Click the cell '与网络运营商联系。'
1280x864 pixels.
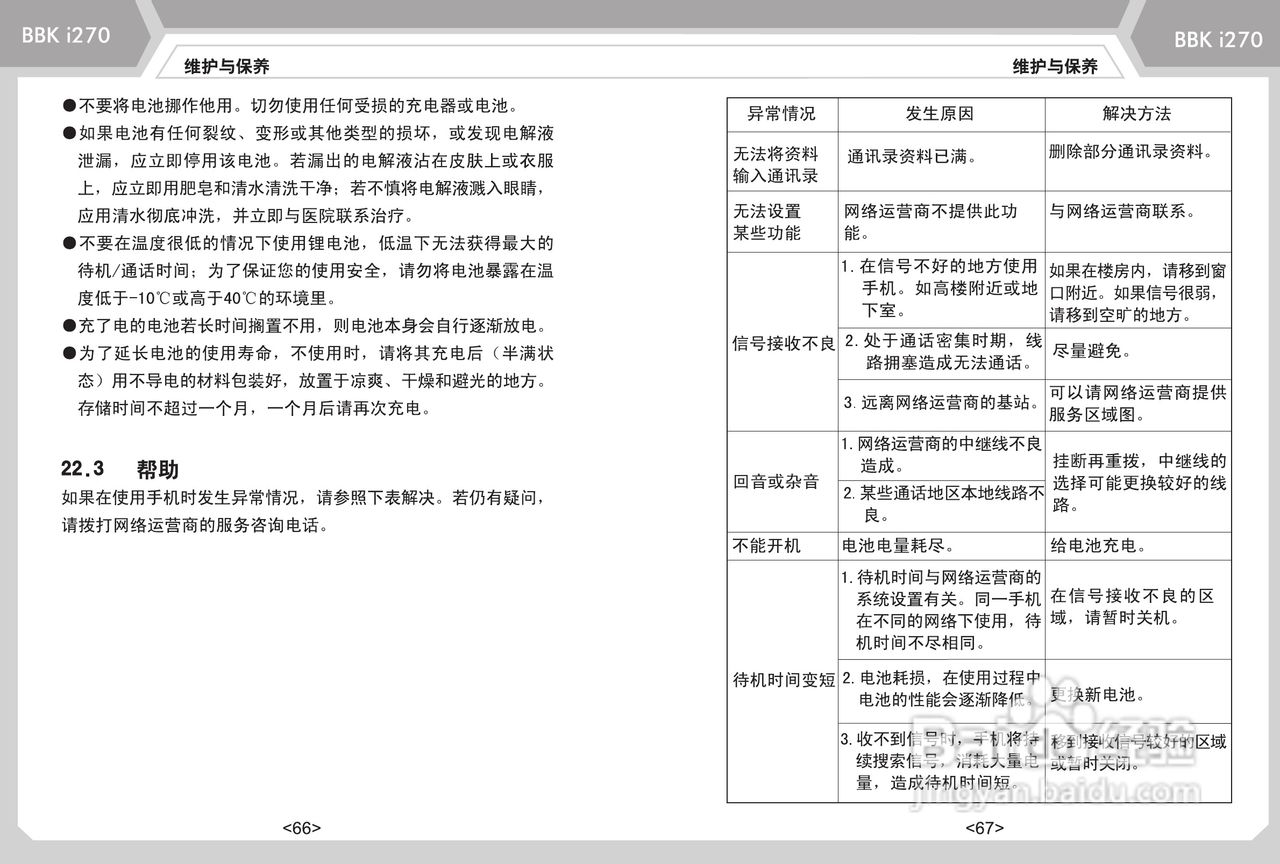[x=1122, y=212]
